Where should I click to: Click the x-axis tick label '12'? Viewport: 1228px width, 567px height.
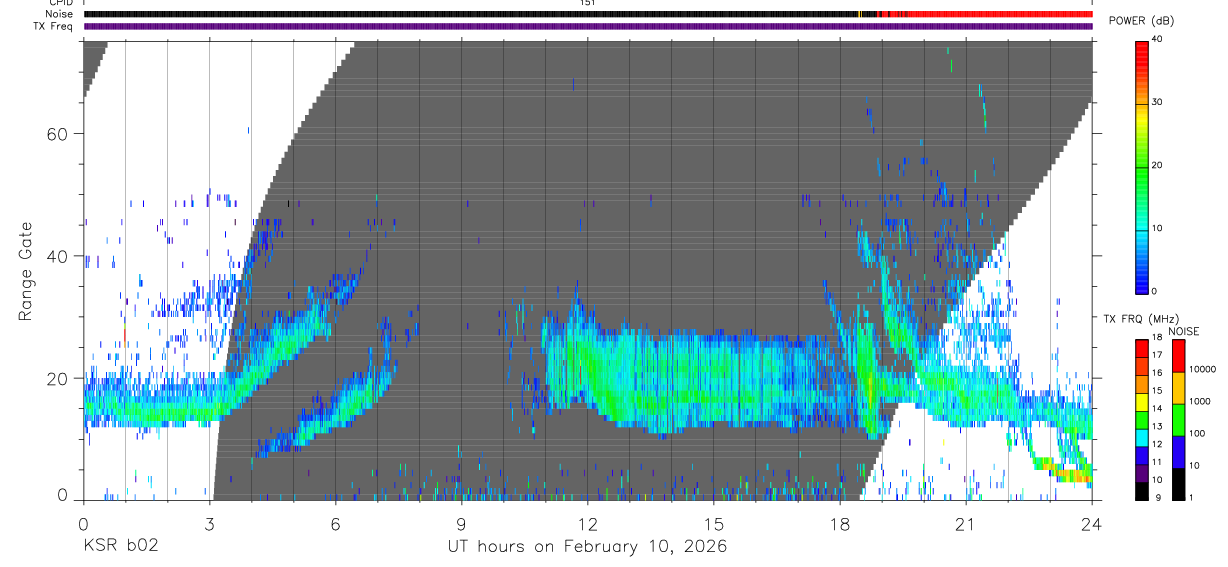click(587, 525)
